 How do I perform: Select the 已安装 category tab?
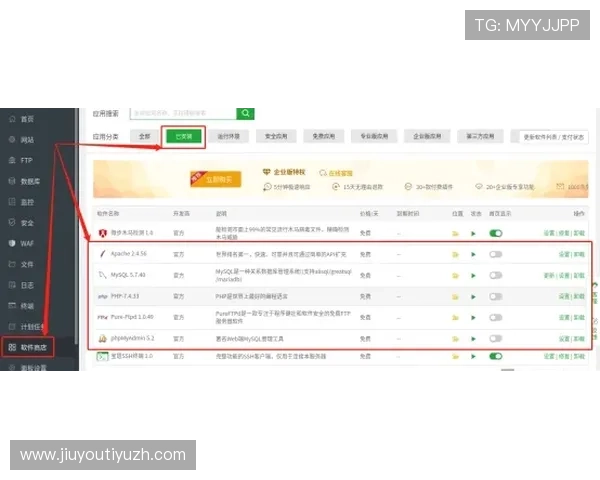184,136
